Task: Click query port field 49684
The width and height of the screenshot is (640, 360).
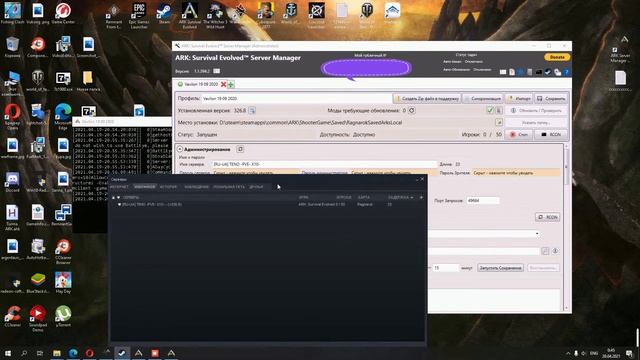Action: tap(483, 200)
